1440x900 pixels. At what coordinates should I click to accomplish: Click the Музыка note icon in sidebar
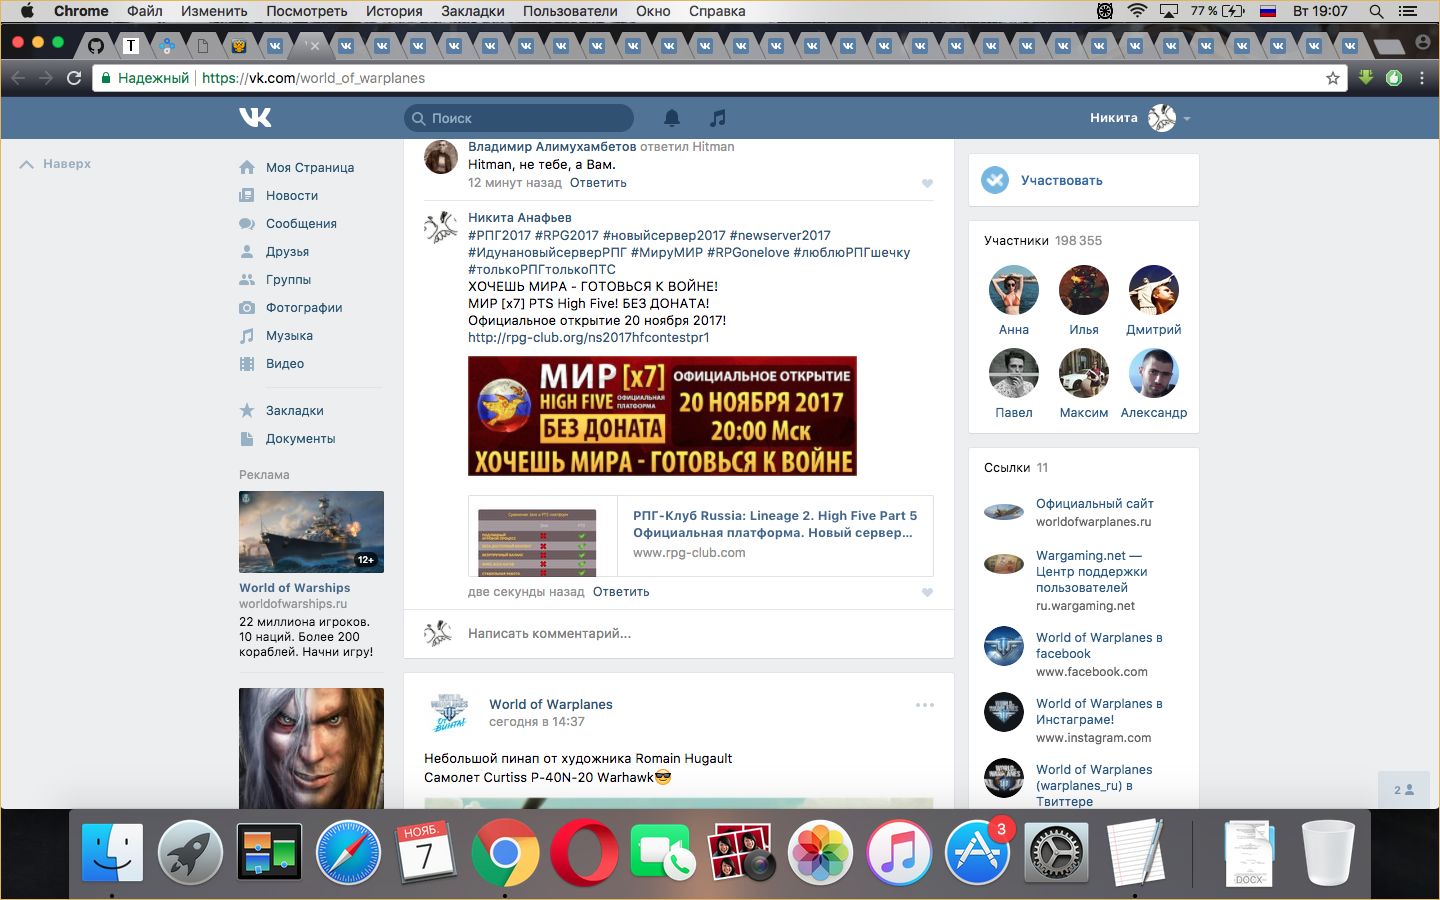(247, 335)
